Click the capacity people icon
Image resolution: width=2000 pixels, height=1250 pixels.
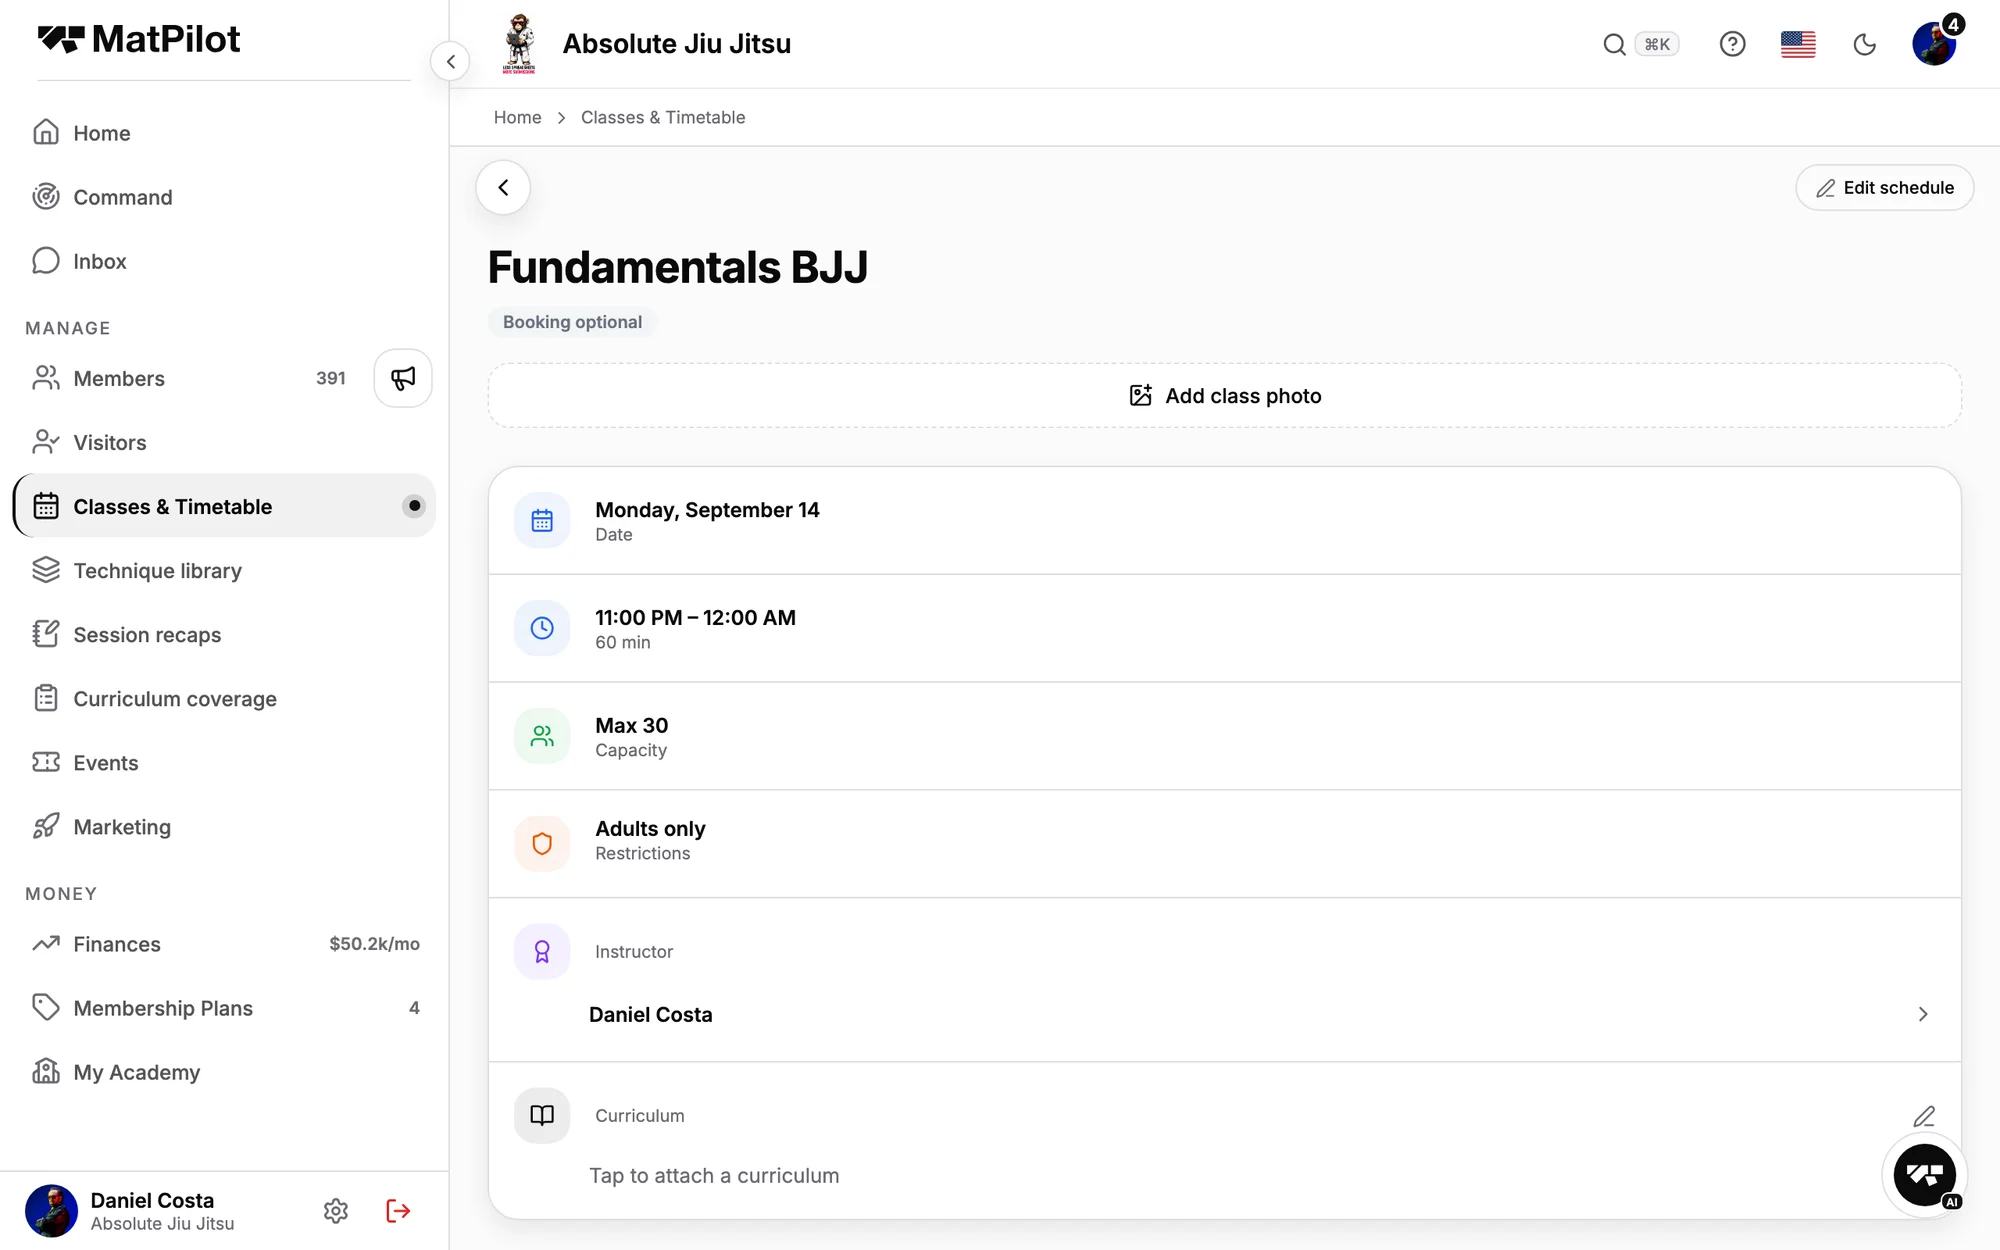542,736
